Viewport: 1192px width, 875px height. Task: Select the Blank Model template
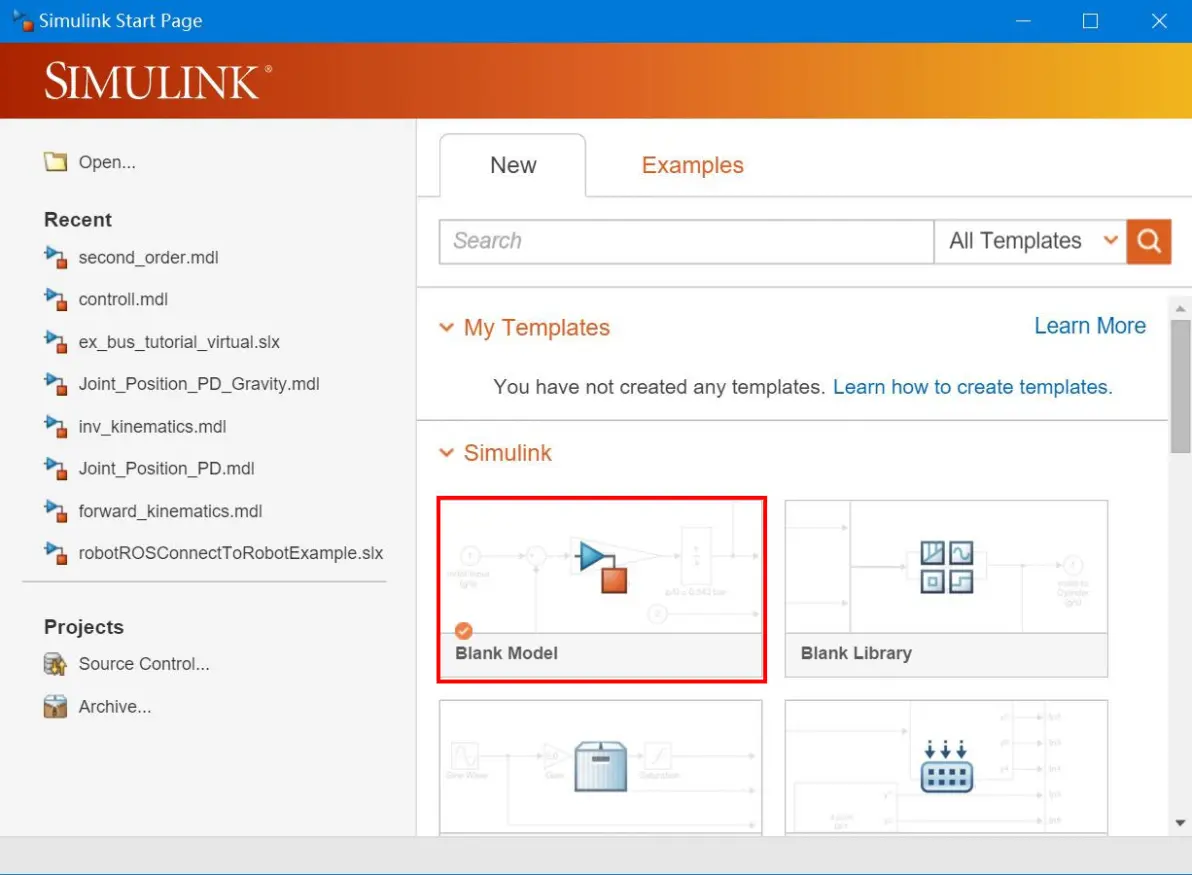pyautogui.click(x=601, y=589)
